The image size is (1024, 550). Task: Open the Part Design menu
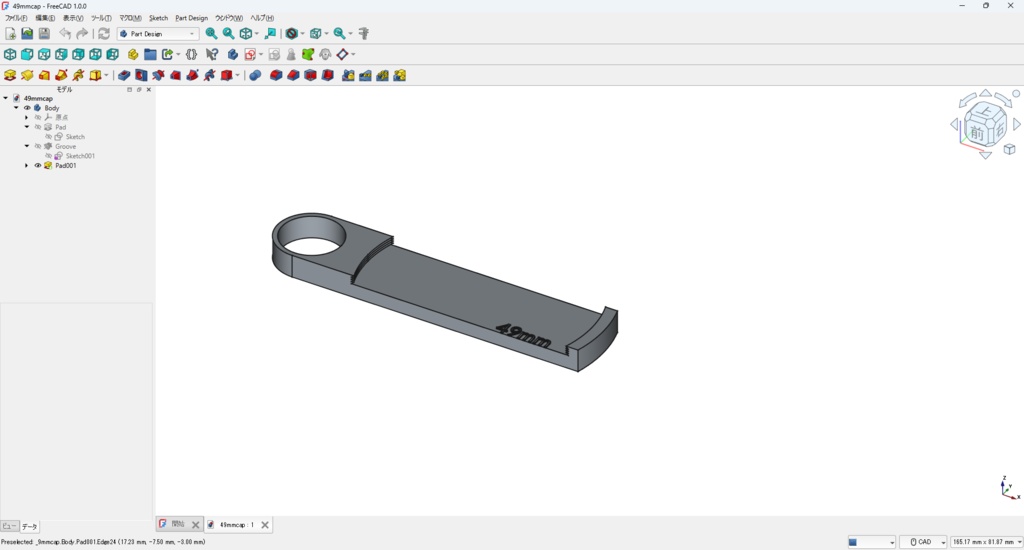[191, 18]
